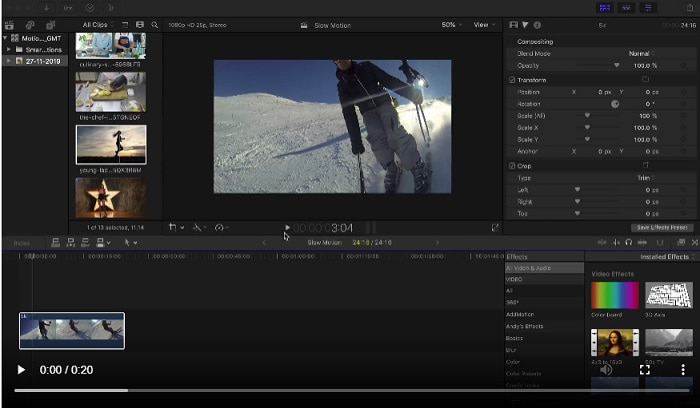Play the viewer with play button
The image size is (700, 408).
288,228
